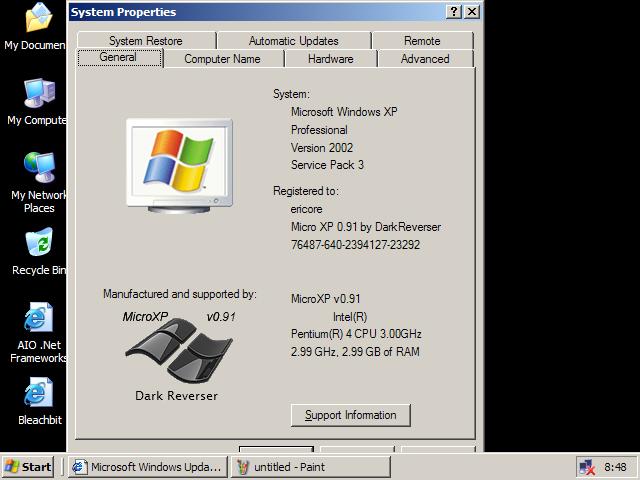Click the 'Service Pack 3' text
The height and width of the screenshot is (480, 640).
[x=327, y=165]
